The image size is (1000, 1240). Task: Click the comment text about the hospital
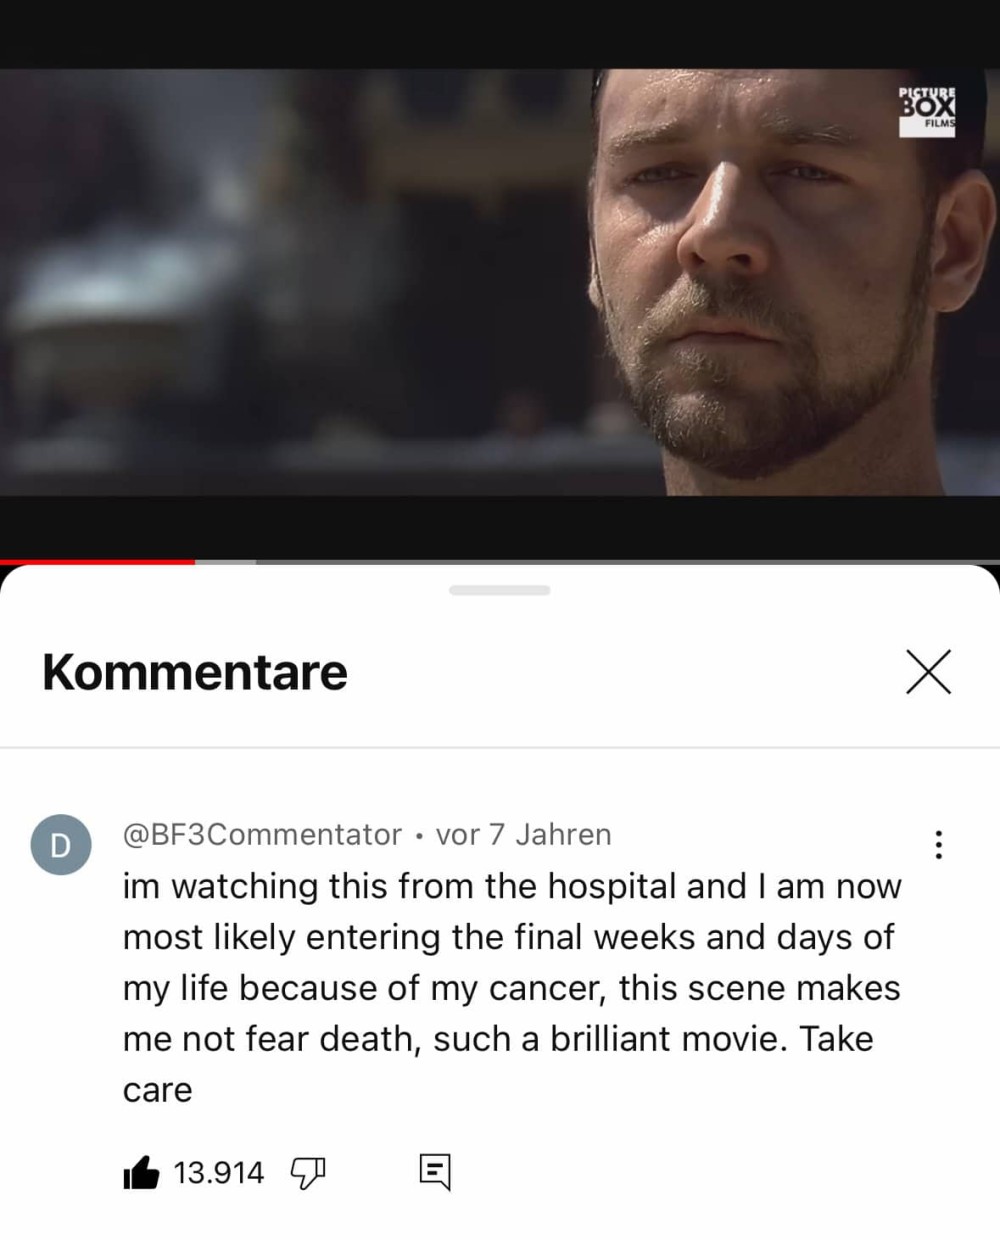pos(512,987)
